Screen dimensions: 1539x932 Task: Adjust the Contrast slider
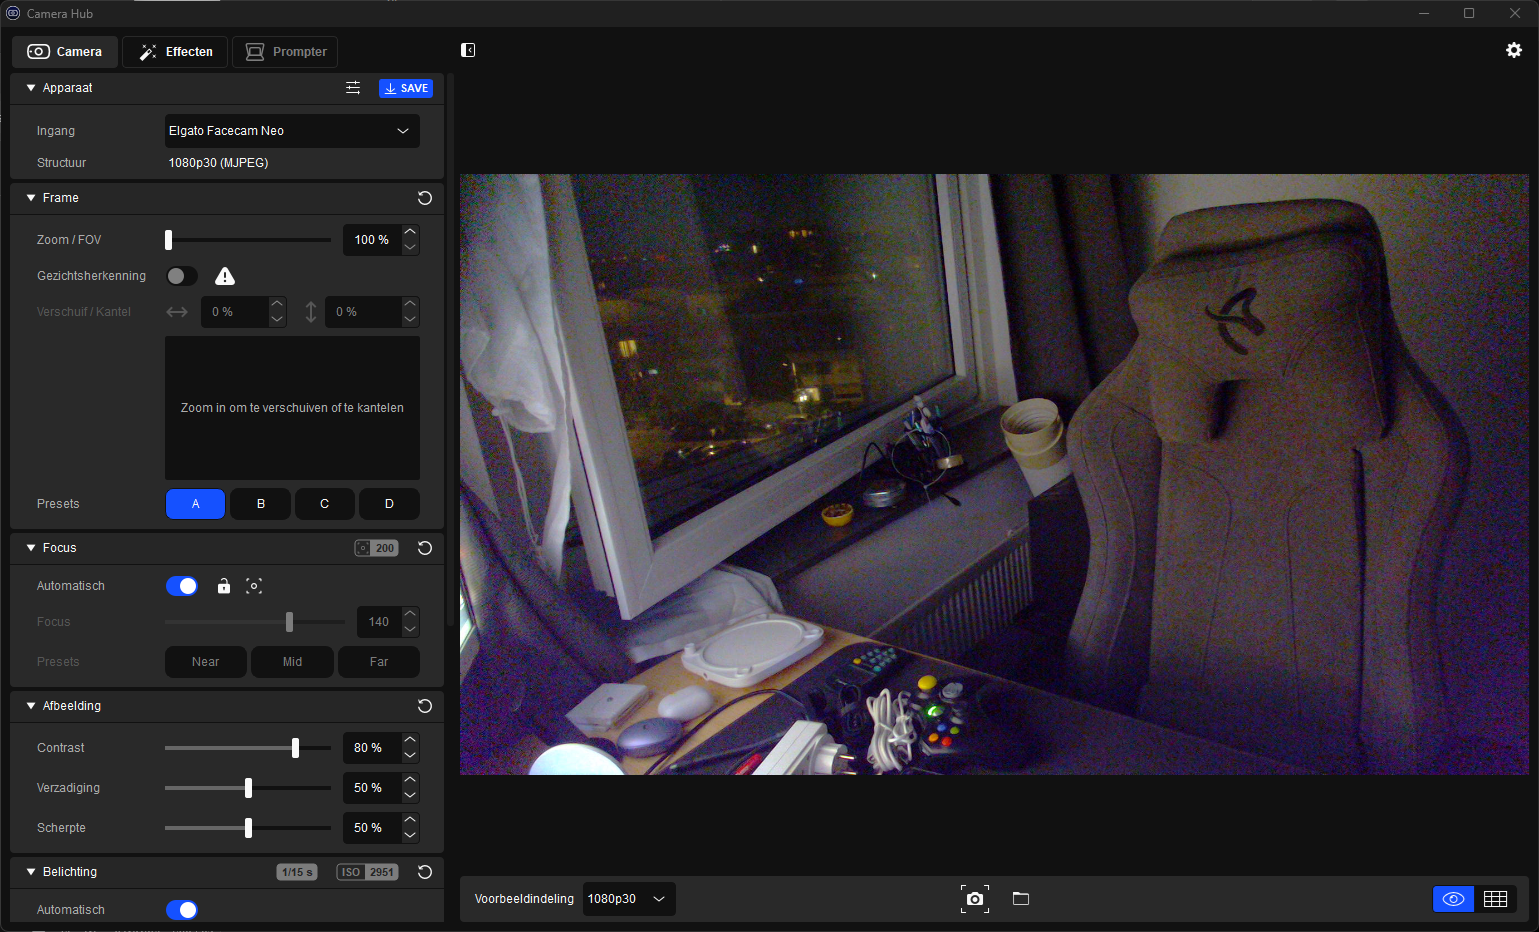tap(248, 748)
